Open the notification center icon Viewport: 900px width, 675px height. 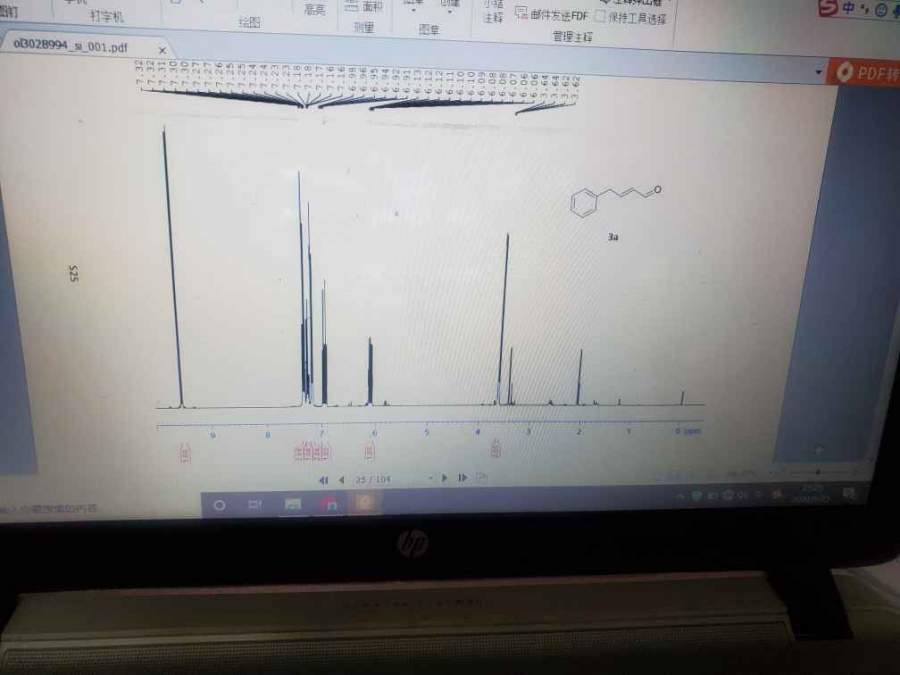tap(851, 494)
